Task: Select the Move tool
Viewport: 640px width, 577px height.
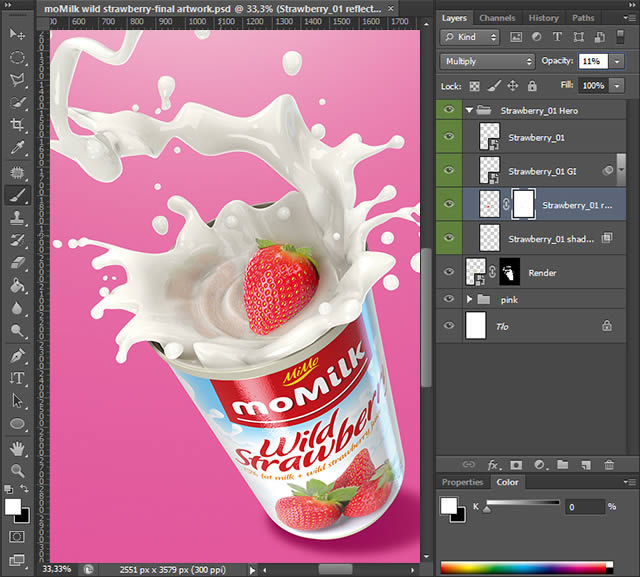Action: point(17,34)
